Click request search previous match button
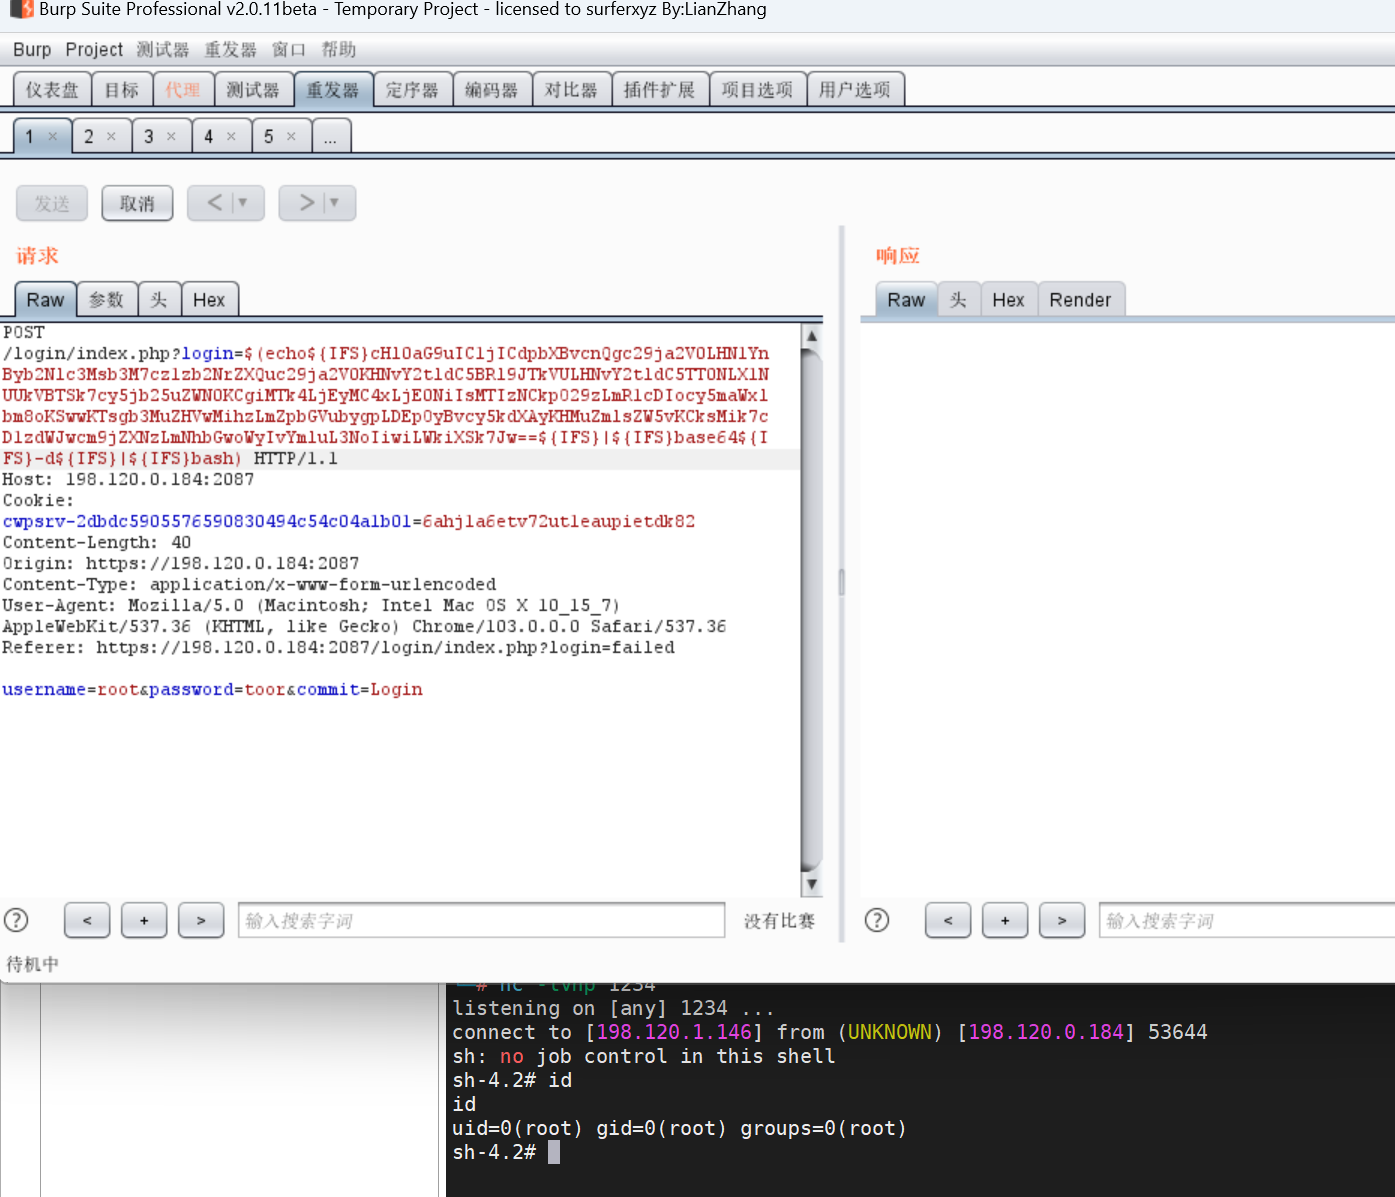This screenshot has height=1197, width=1395. (x=87, y=920)
